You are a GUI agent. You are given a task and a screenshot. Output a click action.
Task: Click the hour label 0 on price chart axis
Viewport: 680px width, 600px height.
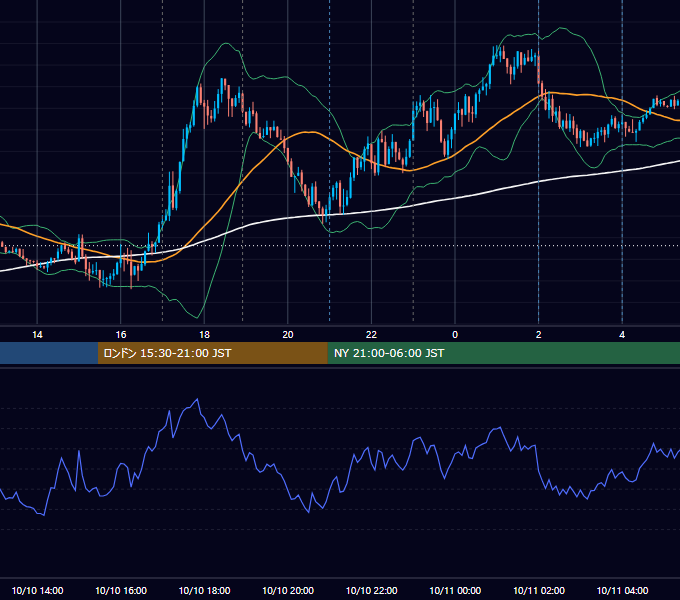(x=455, y=335)
